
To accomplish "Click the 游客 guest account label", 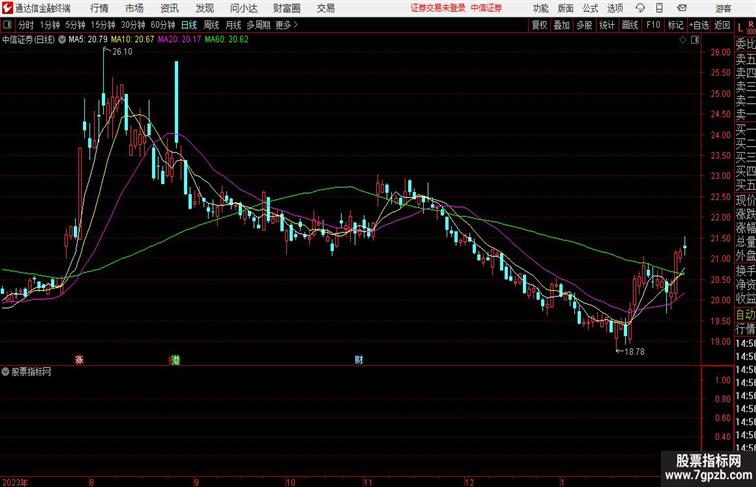I will click(x=723, y=8).
